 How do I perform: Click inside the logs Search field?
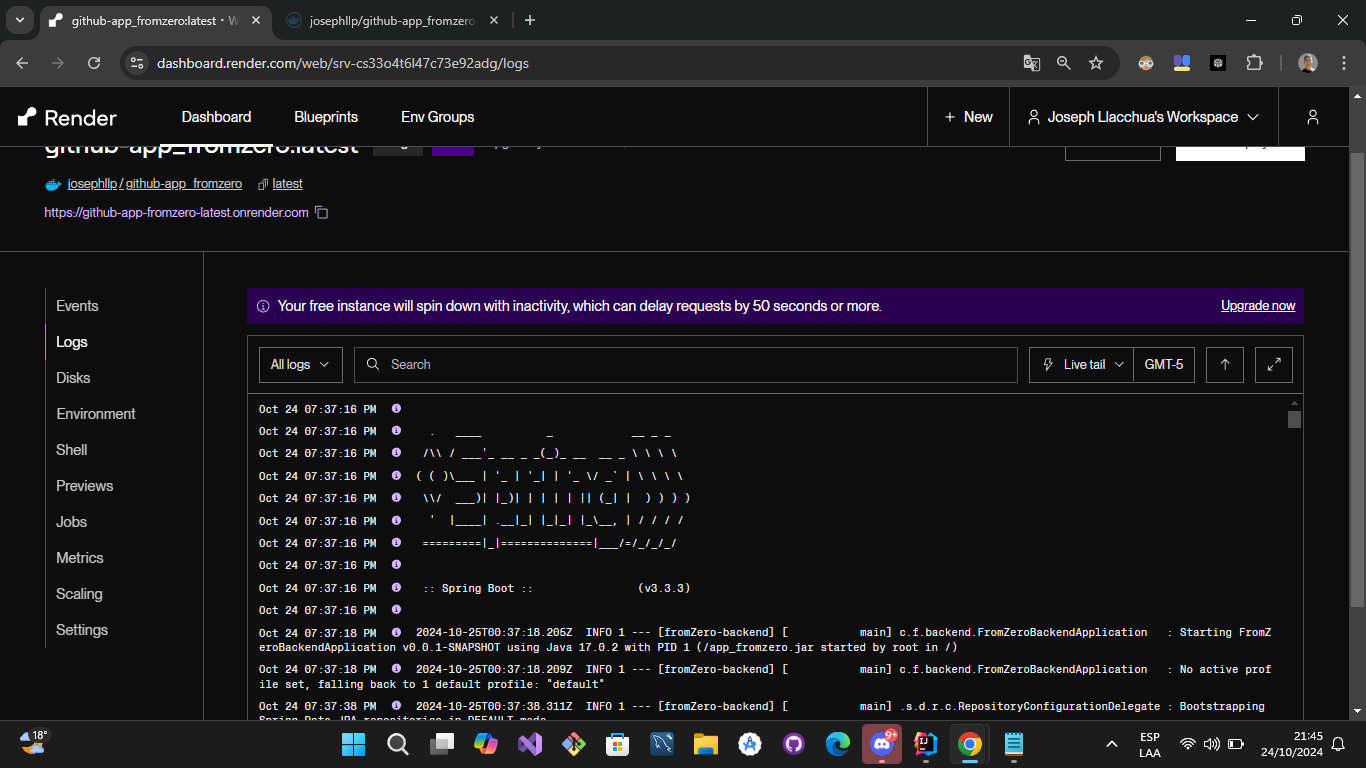click(x=685, y=365)
